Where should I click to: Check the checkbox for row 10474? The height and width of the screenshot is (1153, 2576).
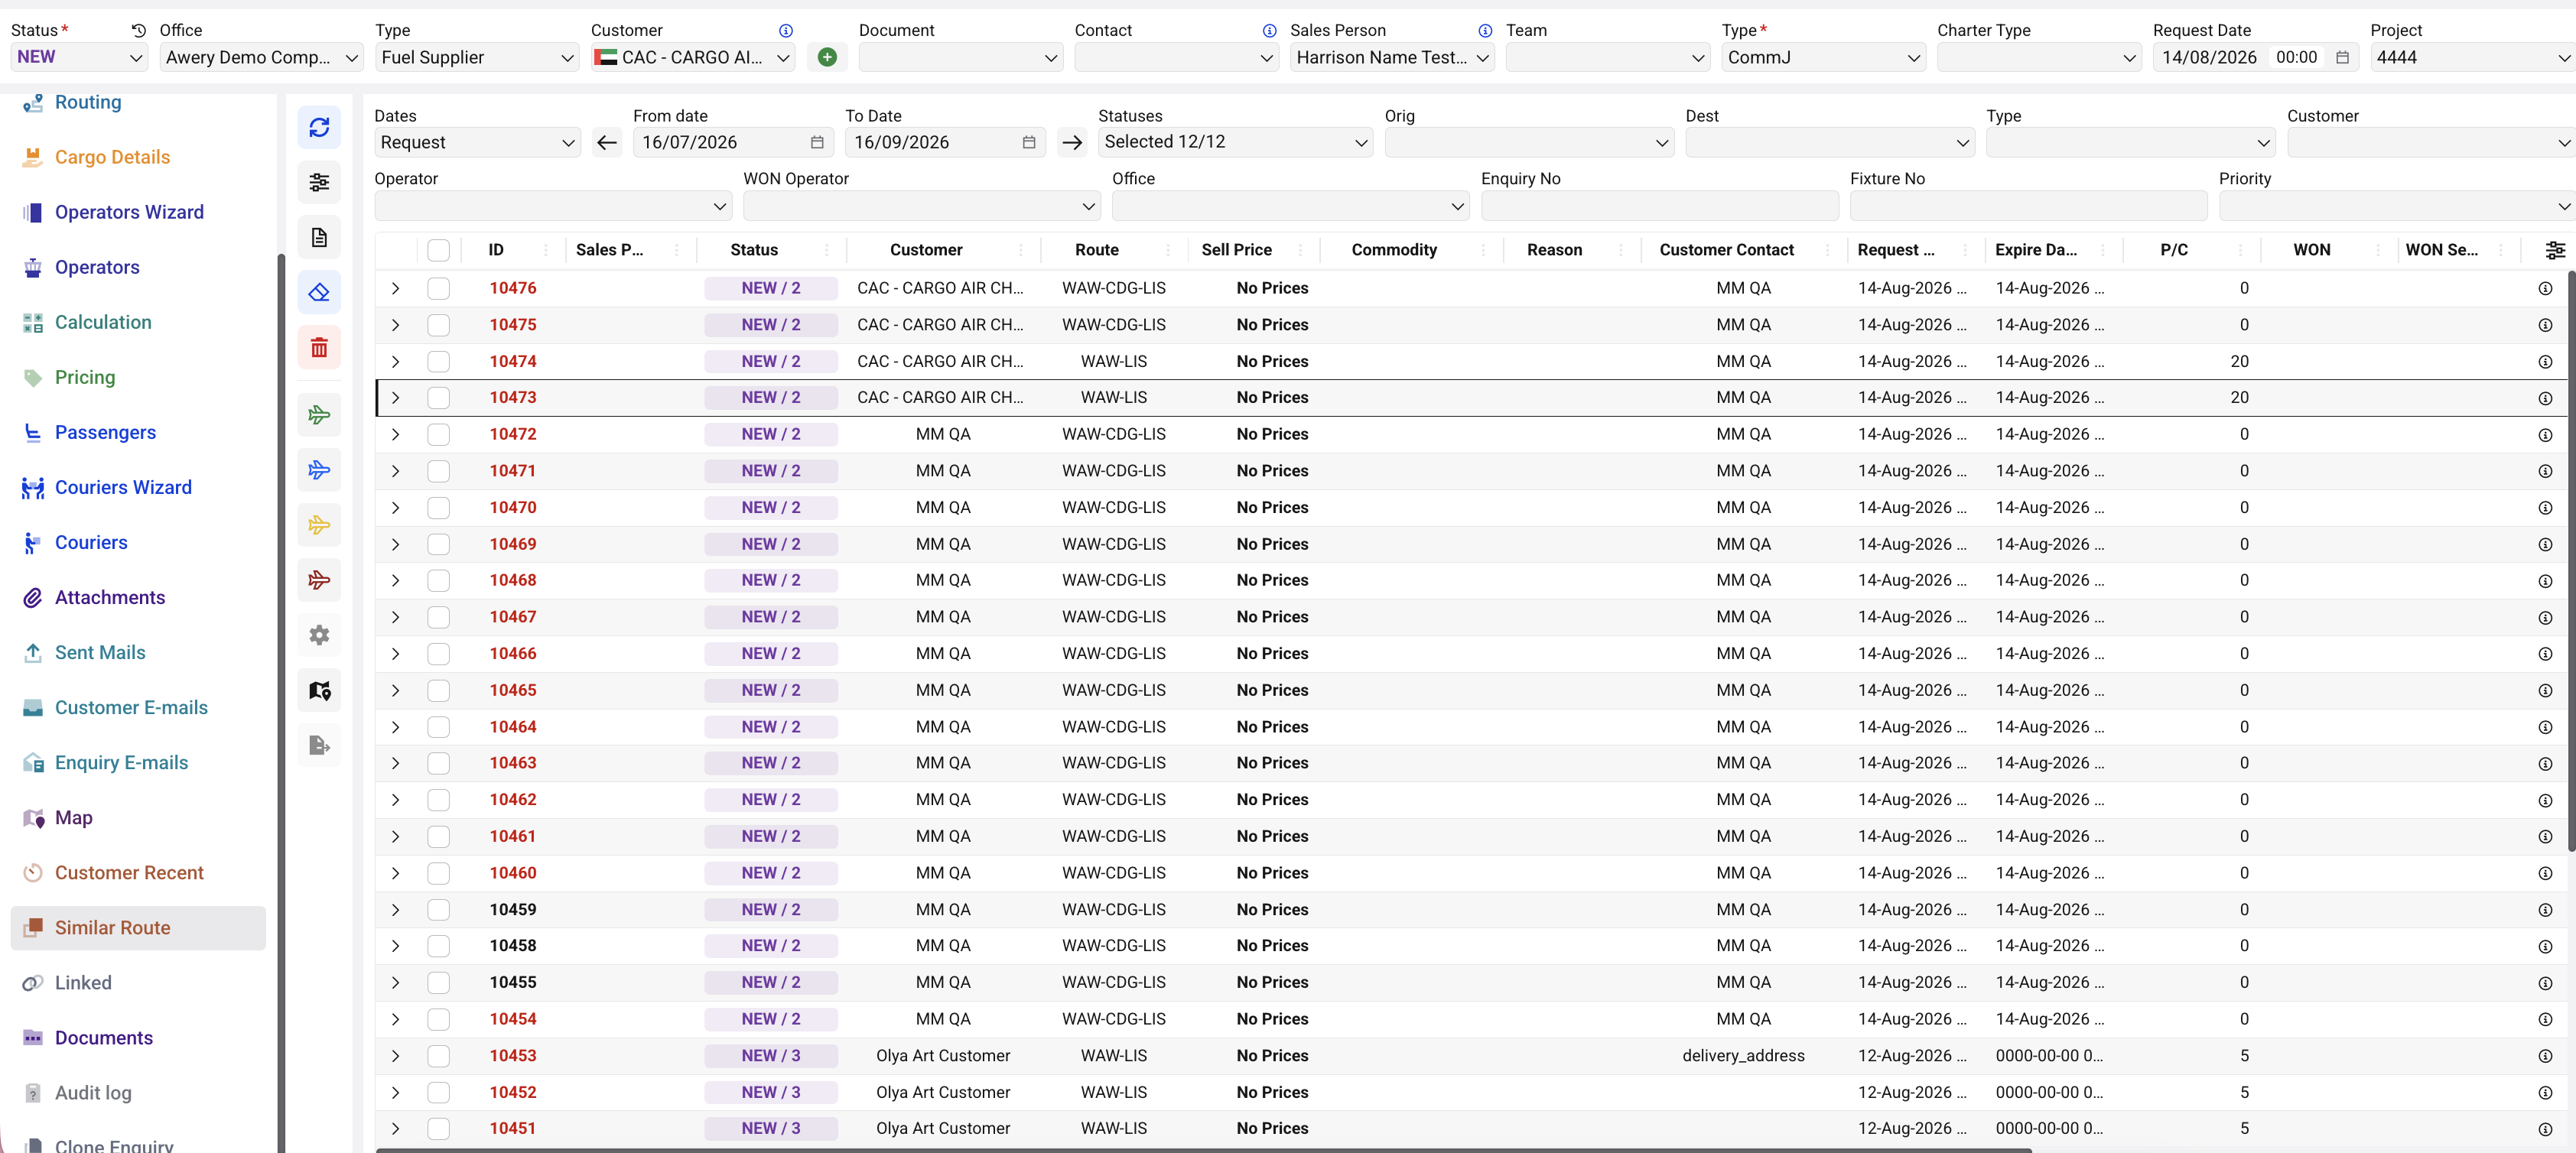(438, 361)
